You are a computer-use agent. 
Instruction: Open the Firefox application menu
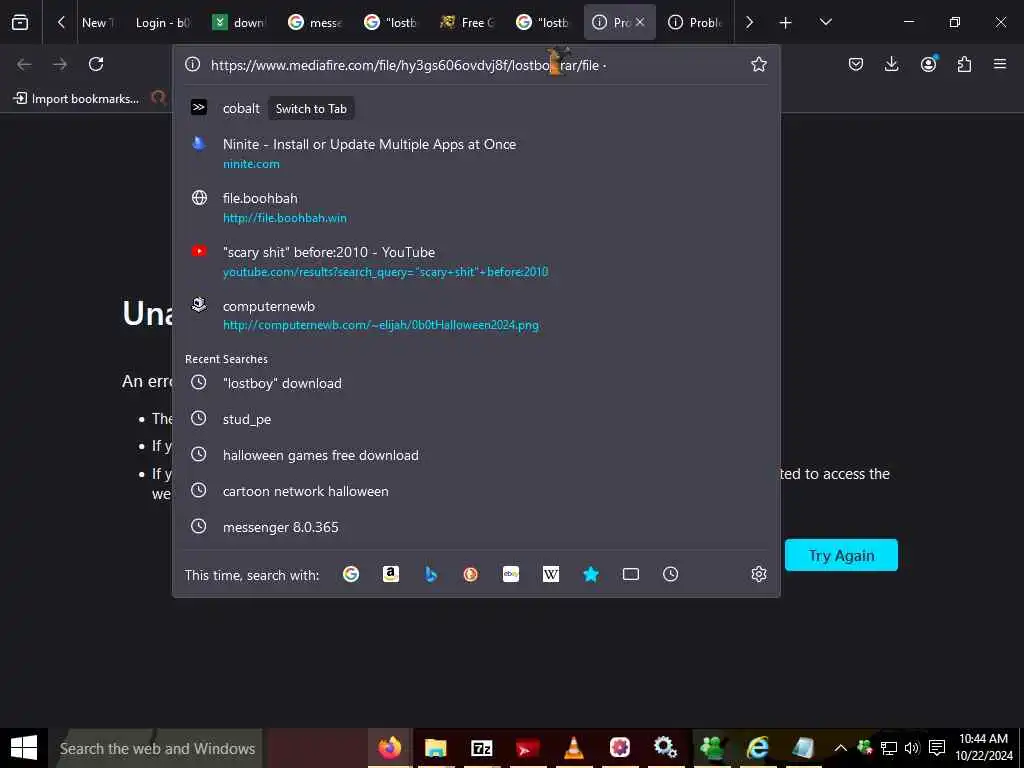(1000, 64)
